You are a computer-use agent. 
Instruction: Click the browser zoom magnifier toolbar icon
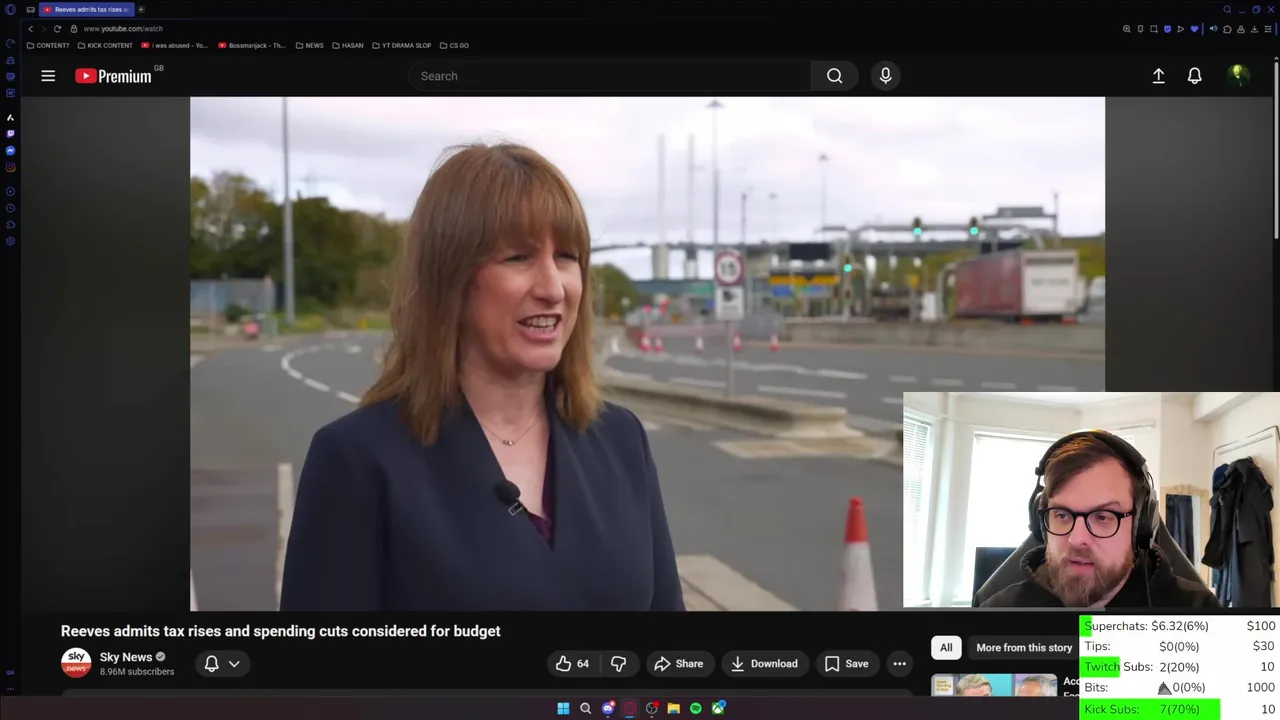coord(1126,29)
